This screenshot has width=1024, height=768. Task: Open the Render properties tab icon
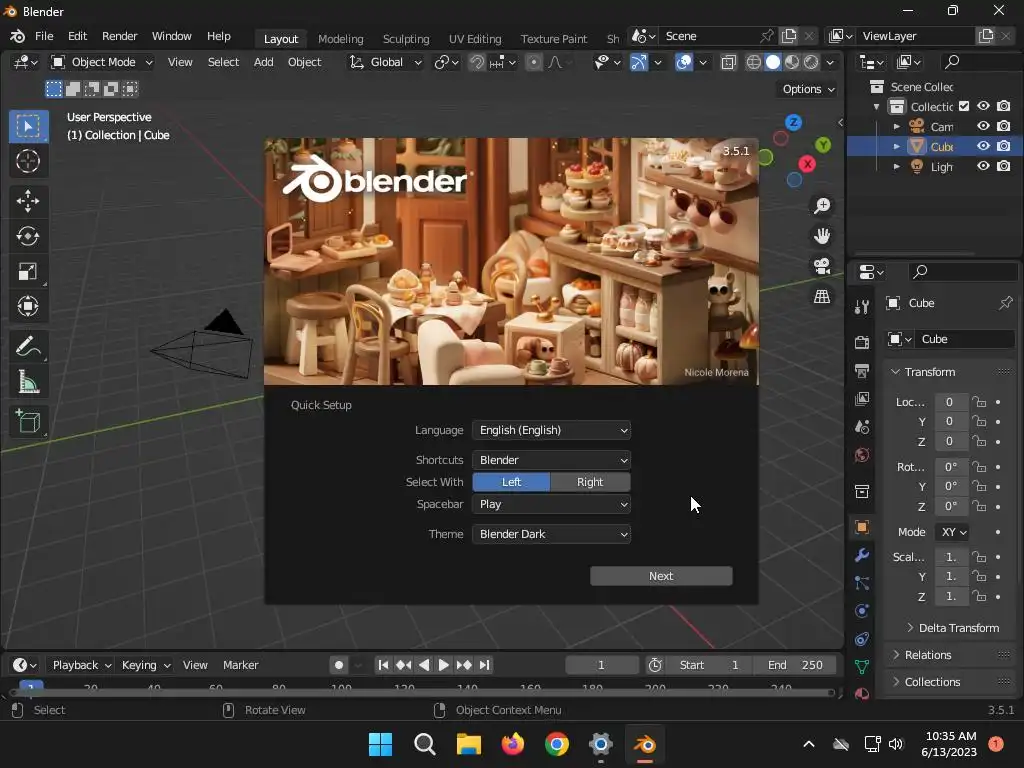pyautogui.click(x=862, y=342)
